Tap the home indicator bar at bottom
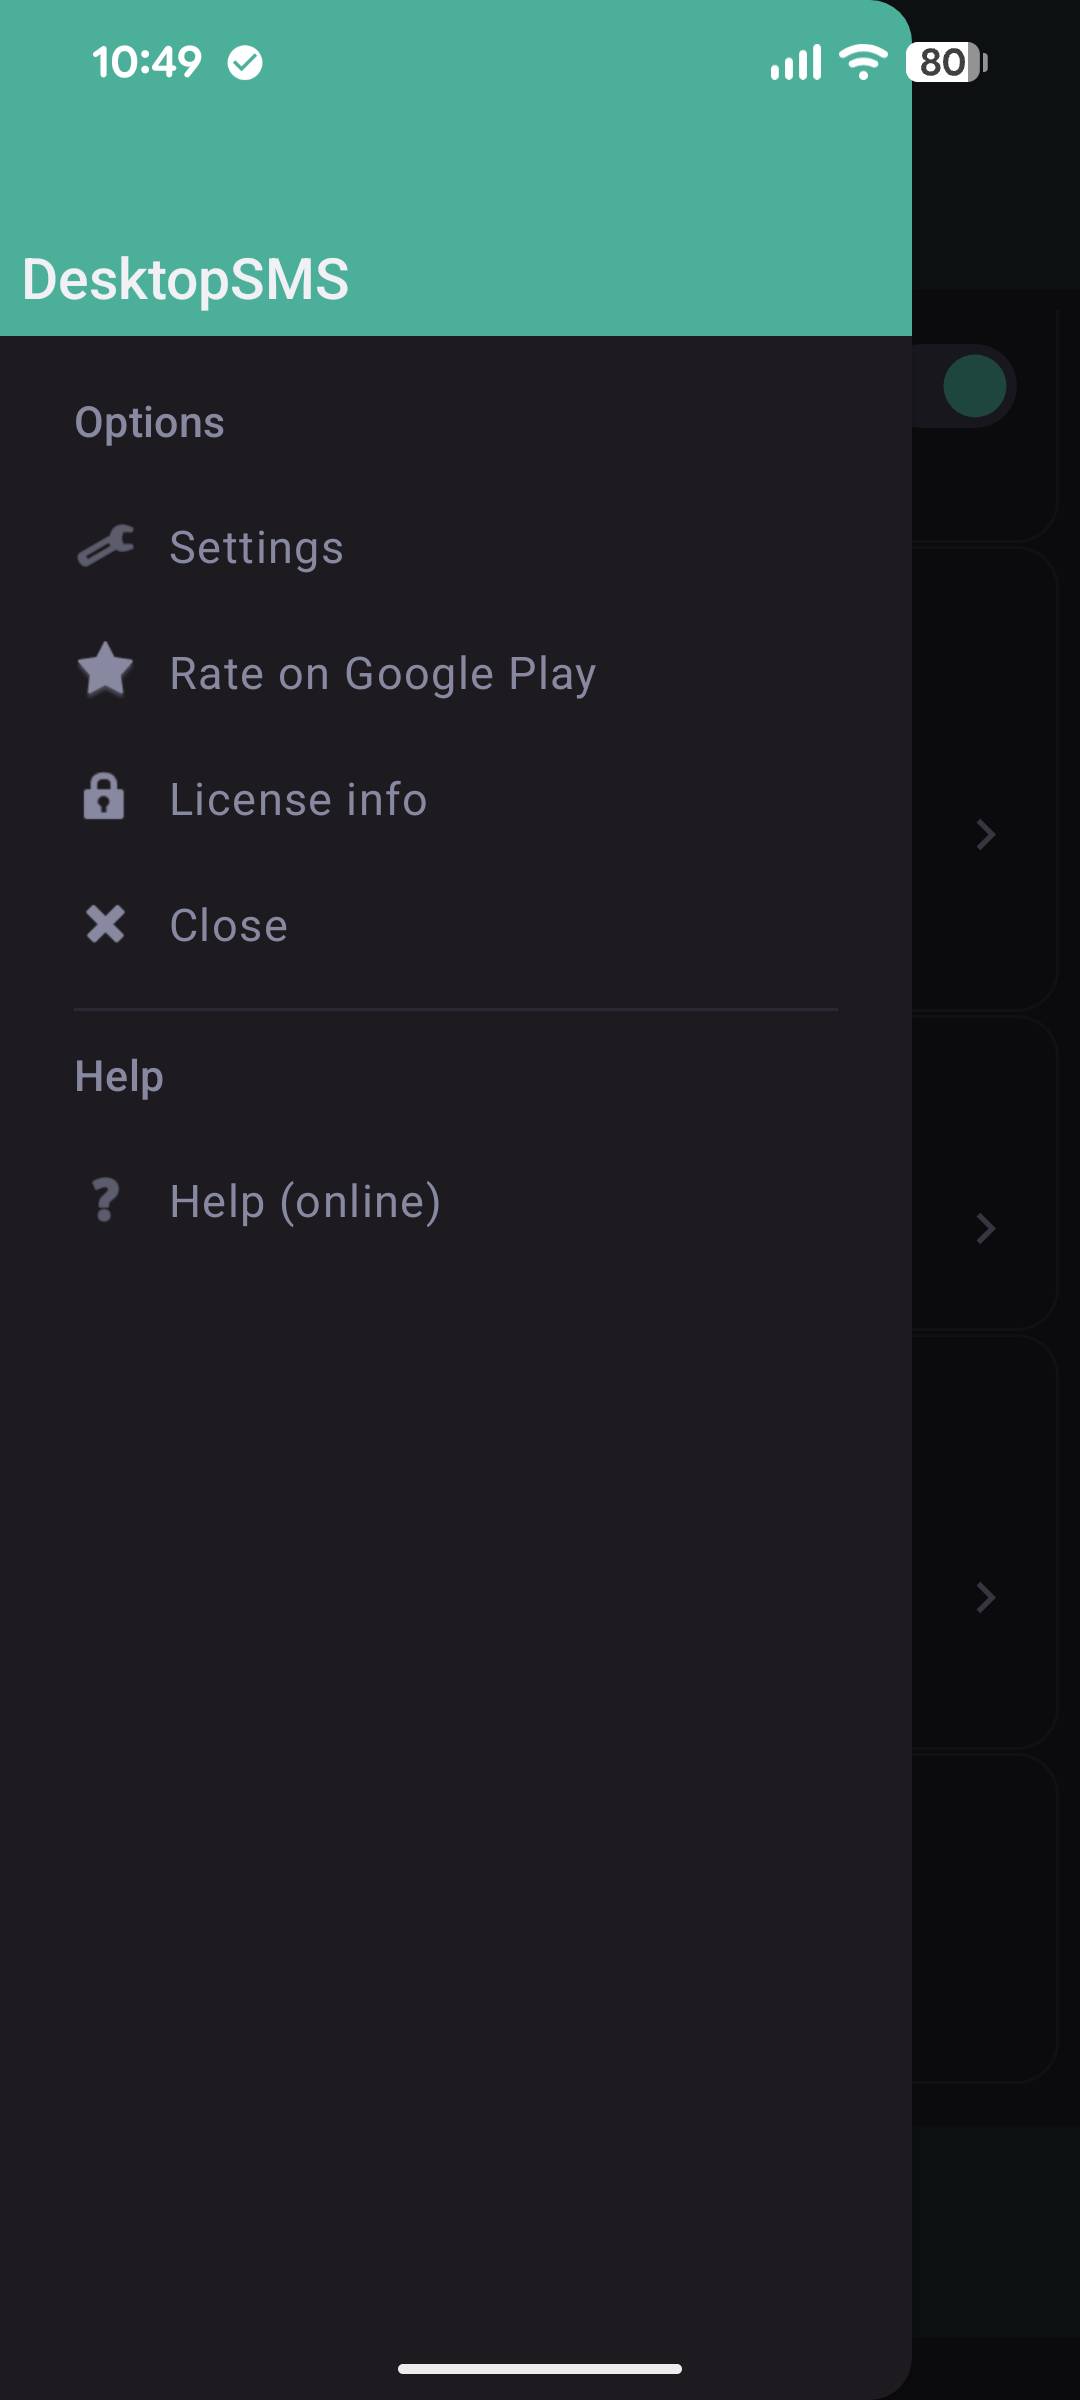The width and height of the screenshot is (1080, 2400). (540, 2368)
